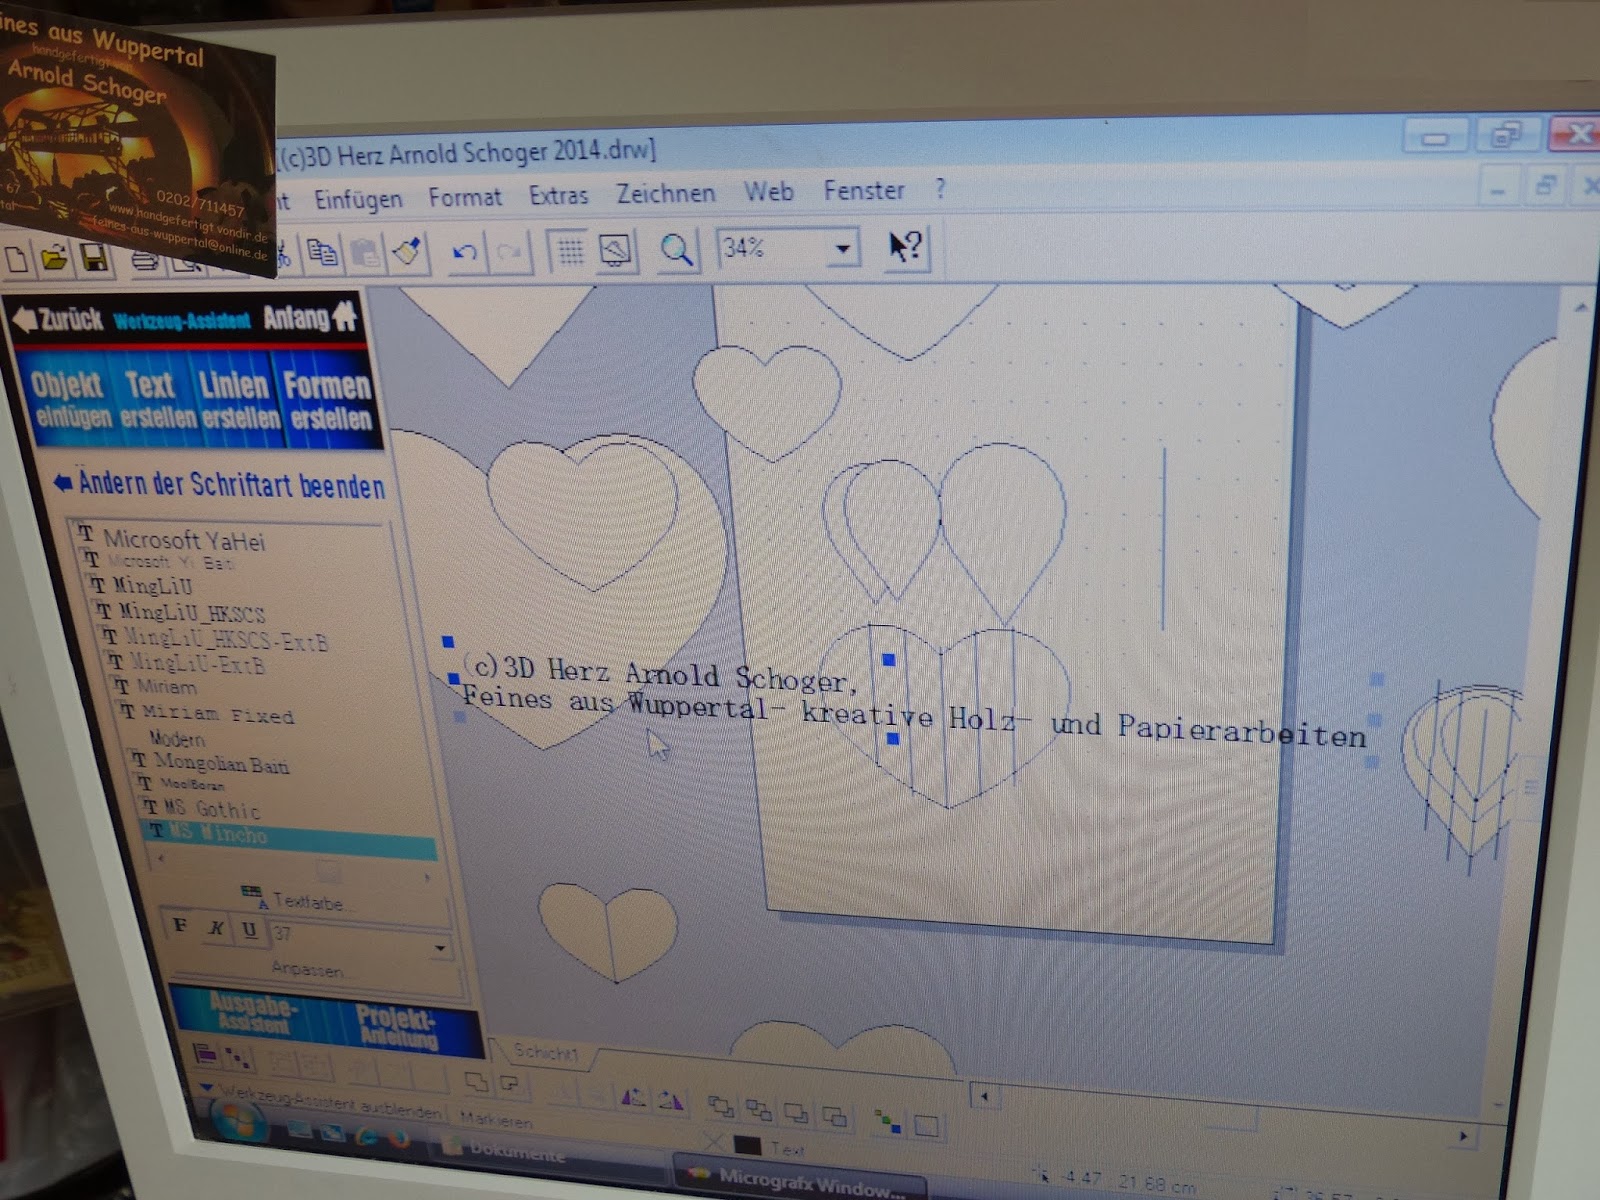Open the Fenster menu
Viewport: 1600px width, 1200px height.
[x=863, y=190]
